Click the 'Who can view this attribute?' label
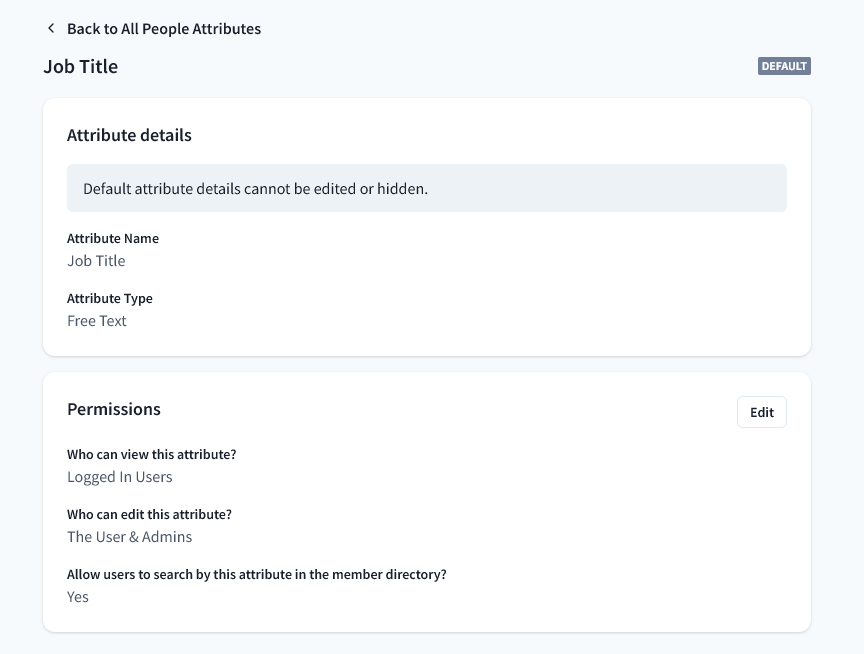Viewport: 864px width, 654px height. point(152,455)
